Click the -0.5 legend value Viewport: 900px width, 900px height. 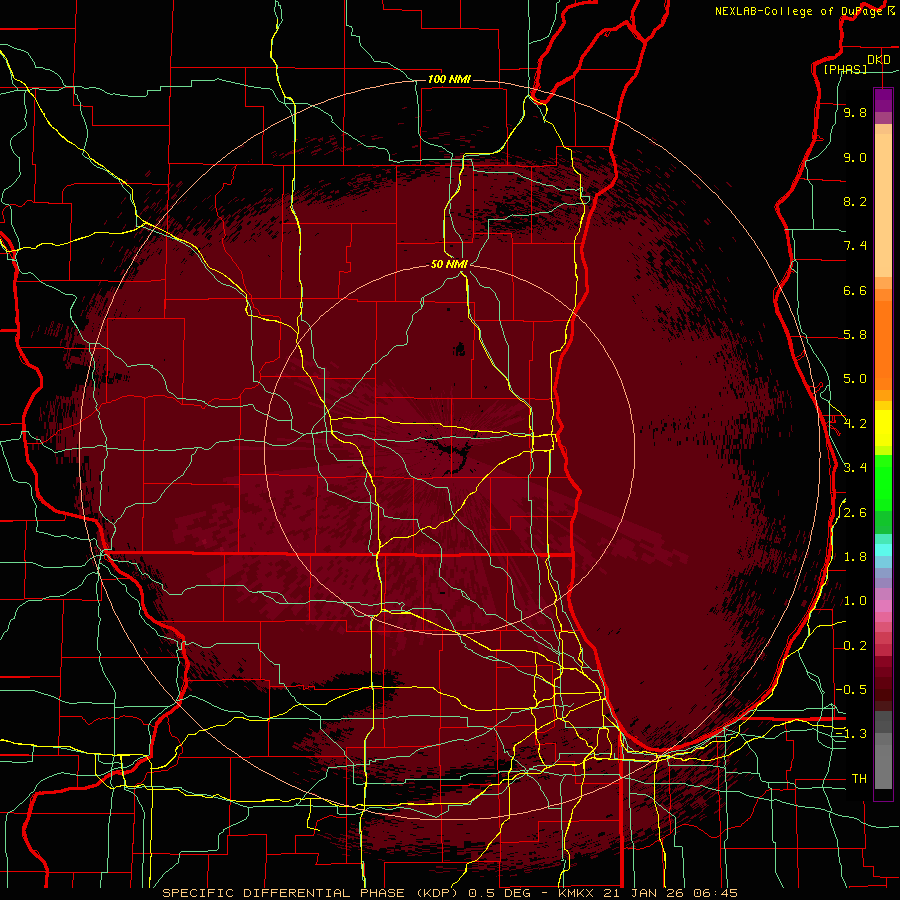[x=851, y=690]
